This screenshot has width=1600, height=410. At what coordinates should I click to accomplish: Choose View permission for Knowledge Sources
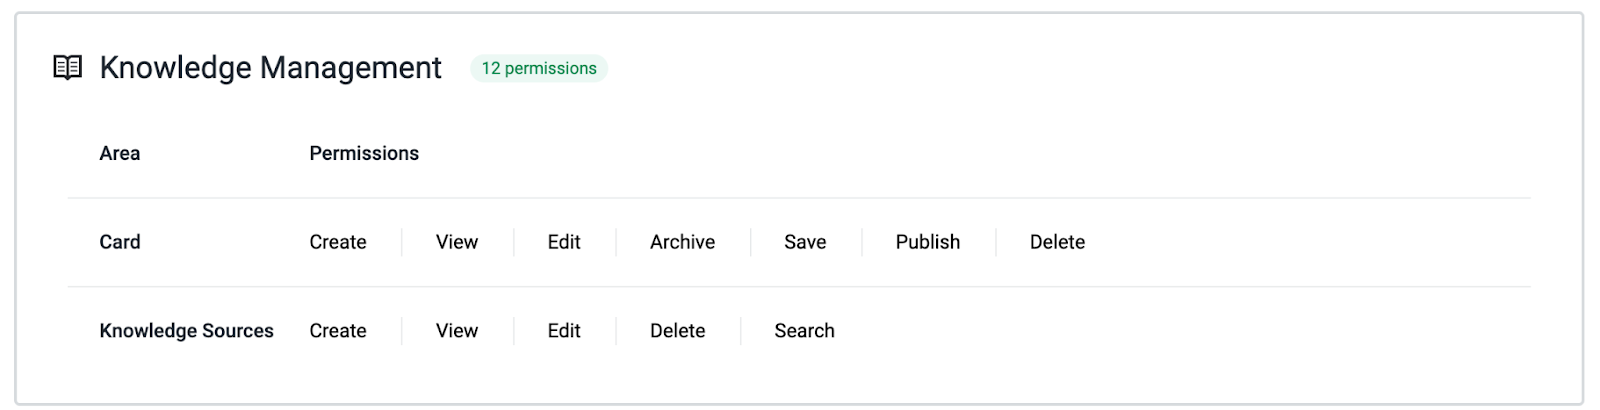coord(457,331)
